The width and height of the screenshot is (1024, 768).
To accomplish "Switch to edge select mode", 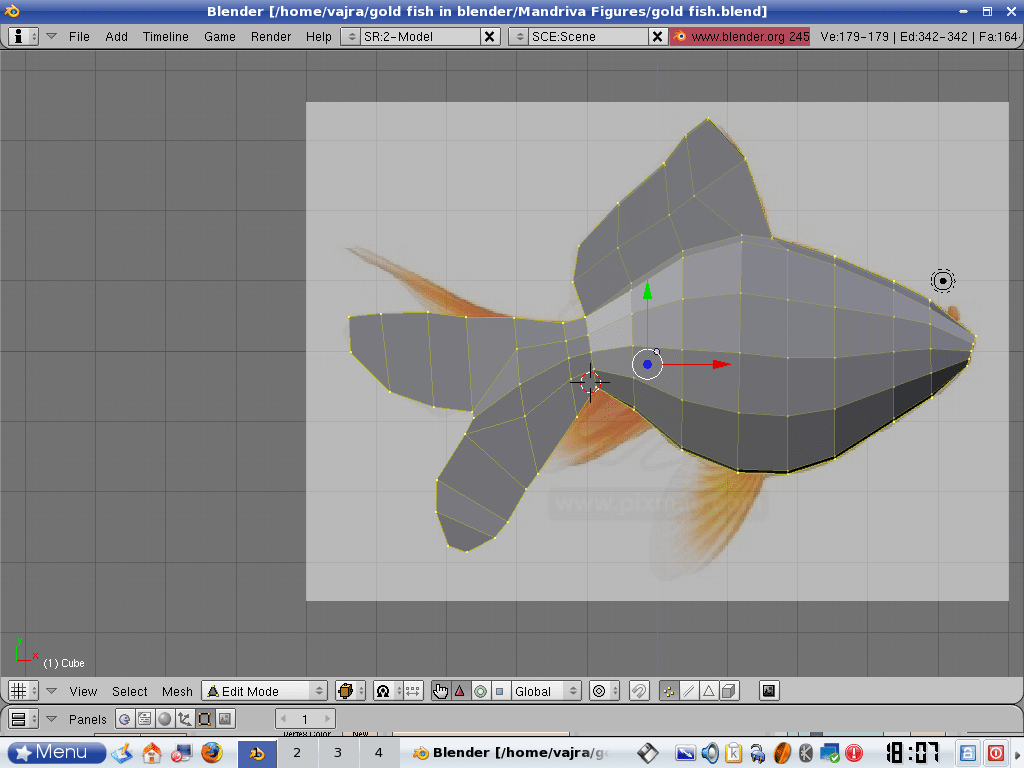I will pyautogui.click(x=688, y=691).
